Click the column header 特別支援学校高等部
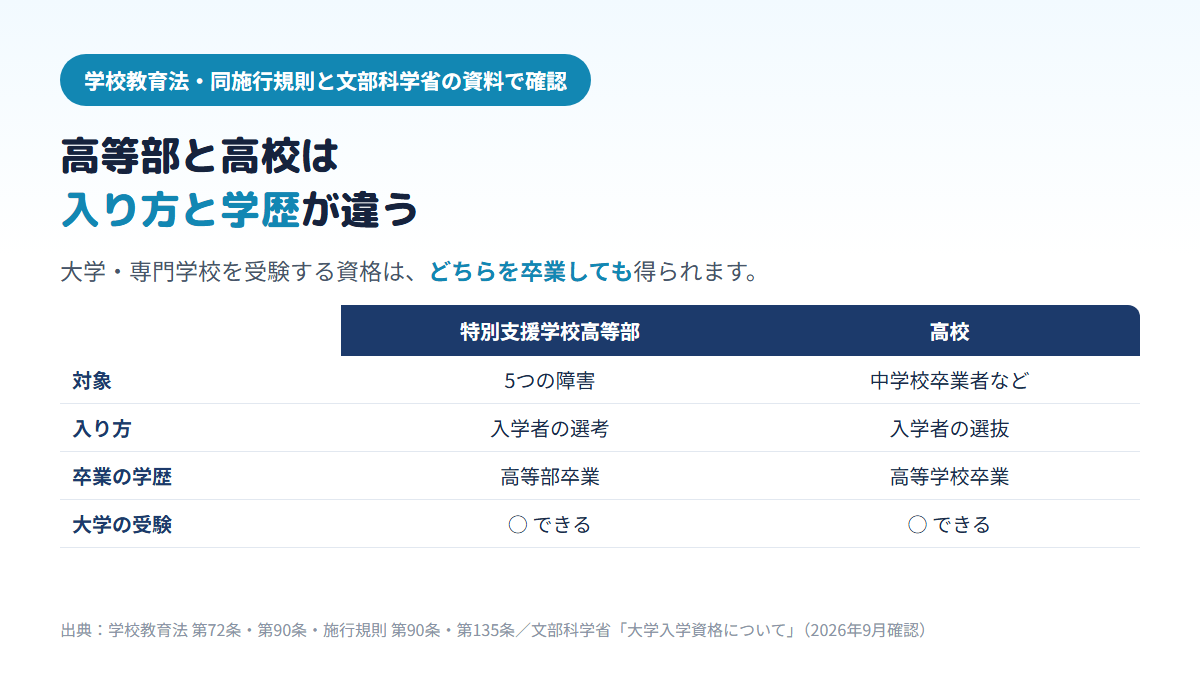 click(x=550, y=332)
